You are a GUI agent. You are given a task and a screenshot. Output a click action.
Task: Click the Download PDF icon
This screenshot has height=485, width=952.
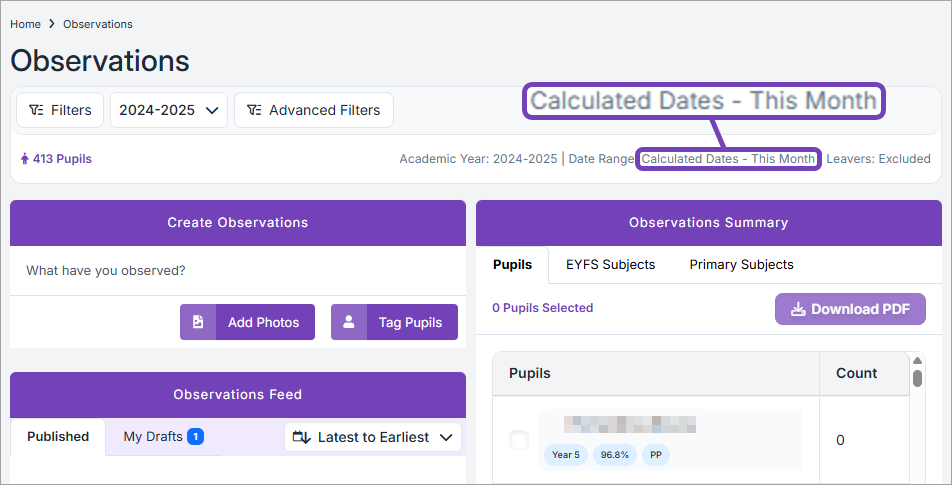point(798,309)
